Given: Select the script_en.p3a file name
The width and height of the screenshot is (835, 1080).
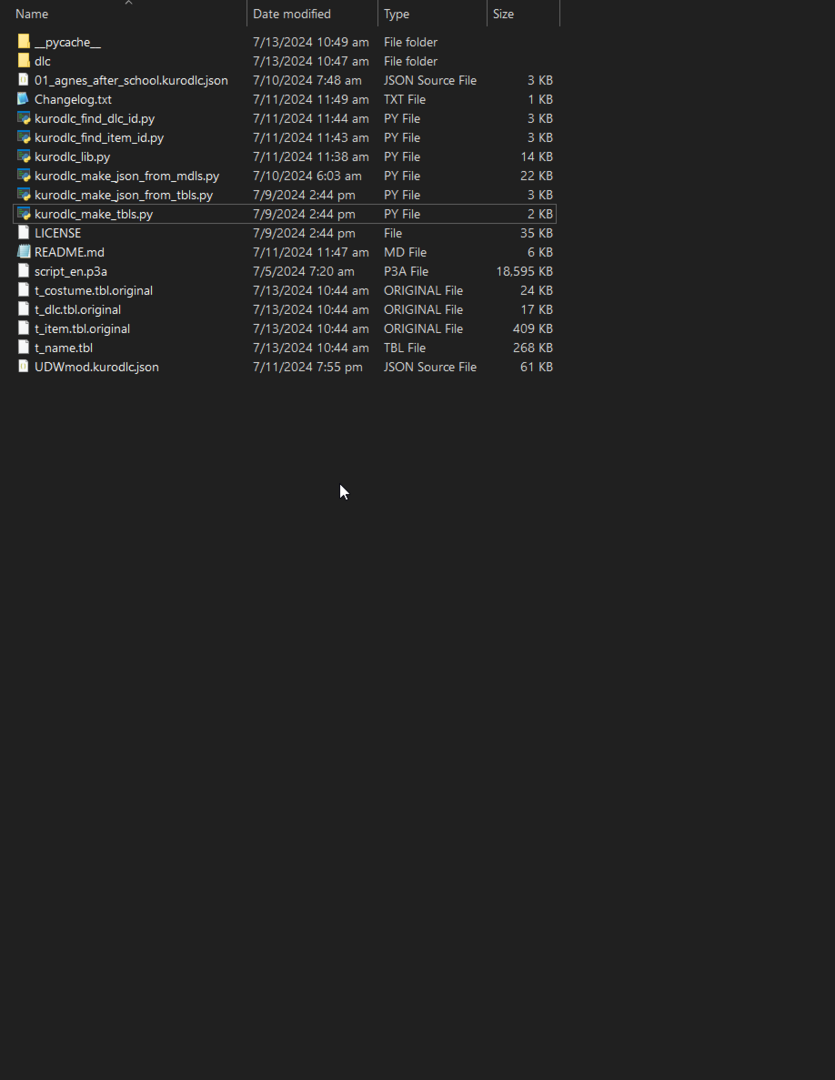Looking at the screenshot, I should pyautogui.click(x=71, y=271).
